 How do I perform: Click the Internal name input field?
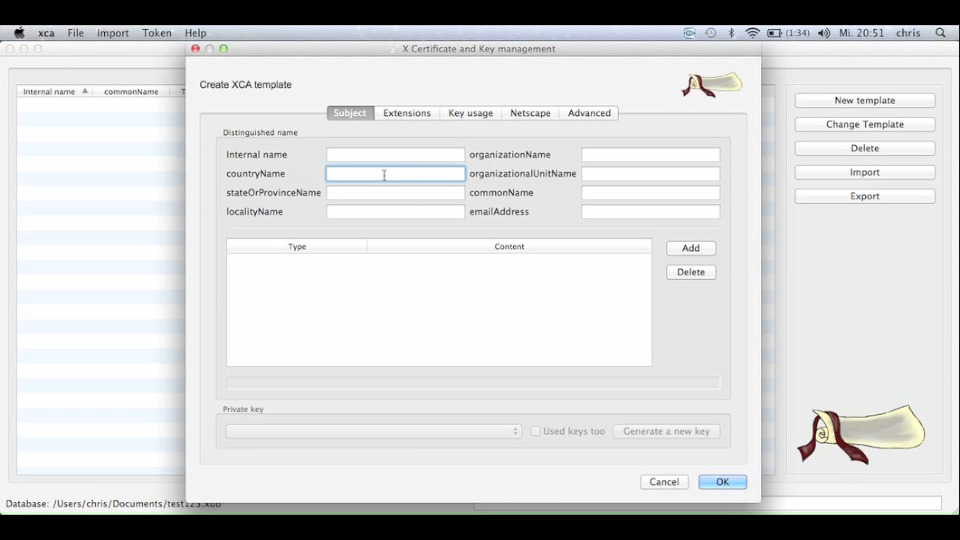[x=396, y=154]
